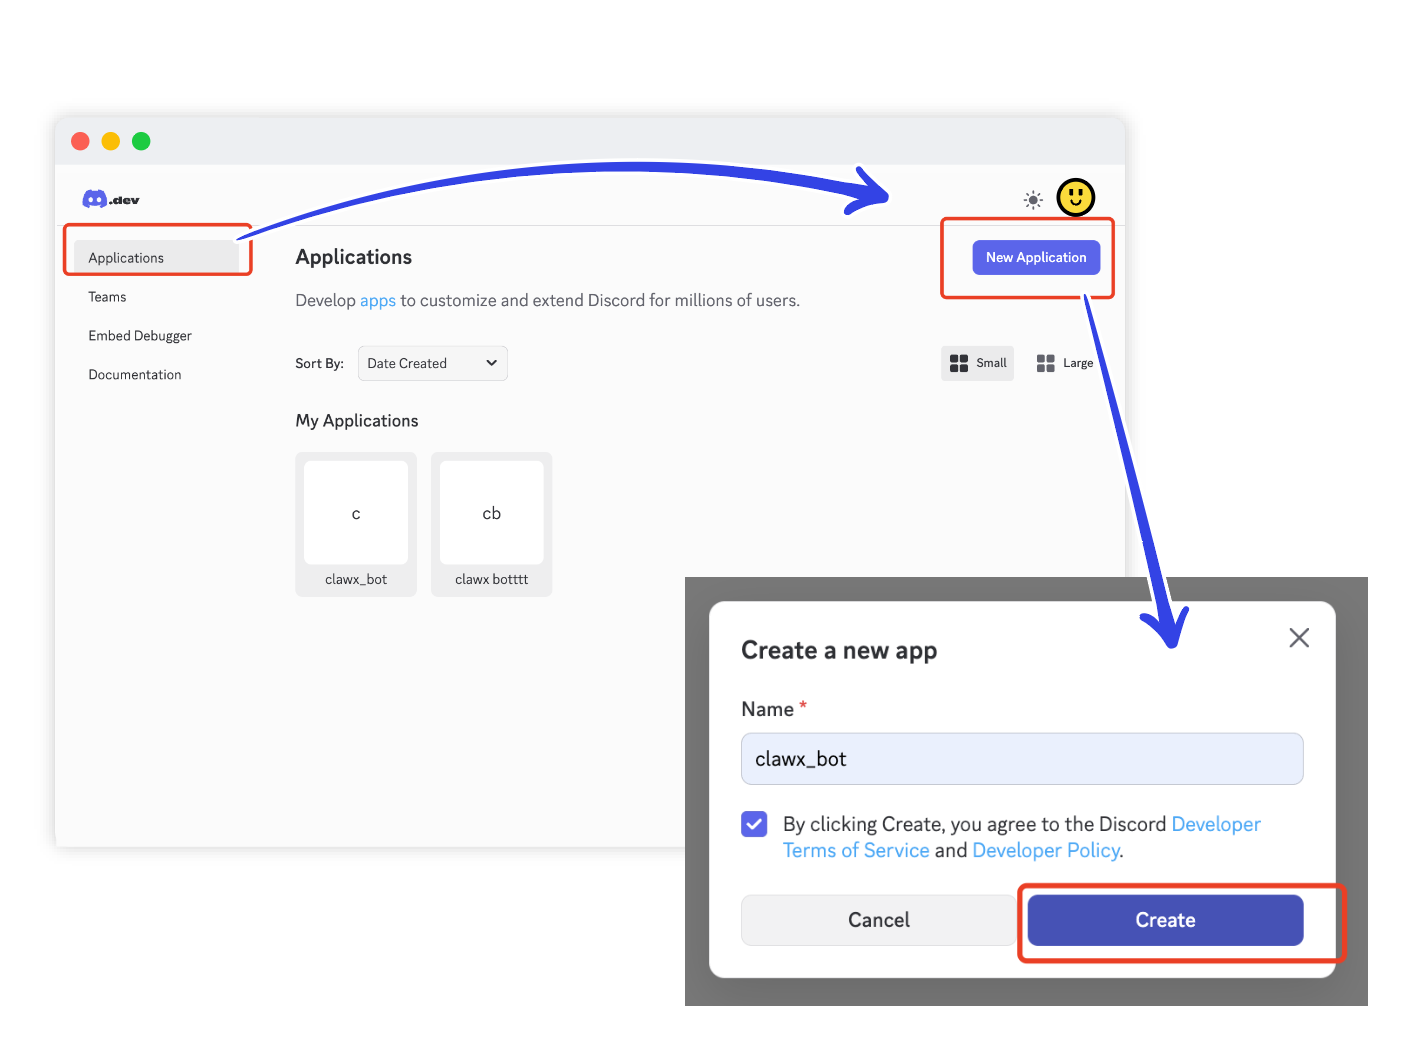This screenshot has width=1406, height=1044.
Task: Switch to Small grid view
Action: pyautogui.click(x=977, y=363)
